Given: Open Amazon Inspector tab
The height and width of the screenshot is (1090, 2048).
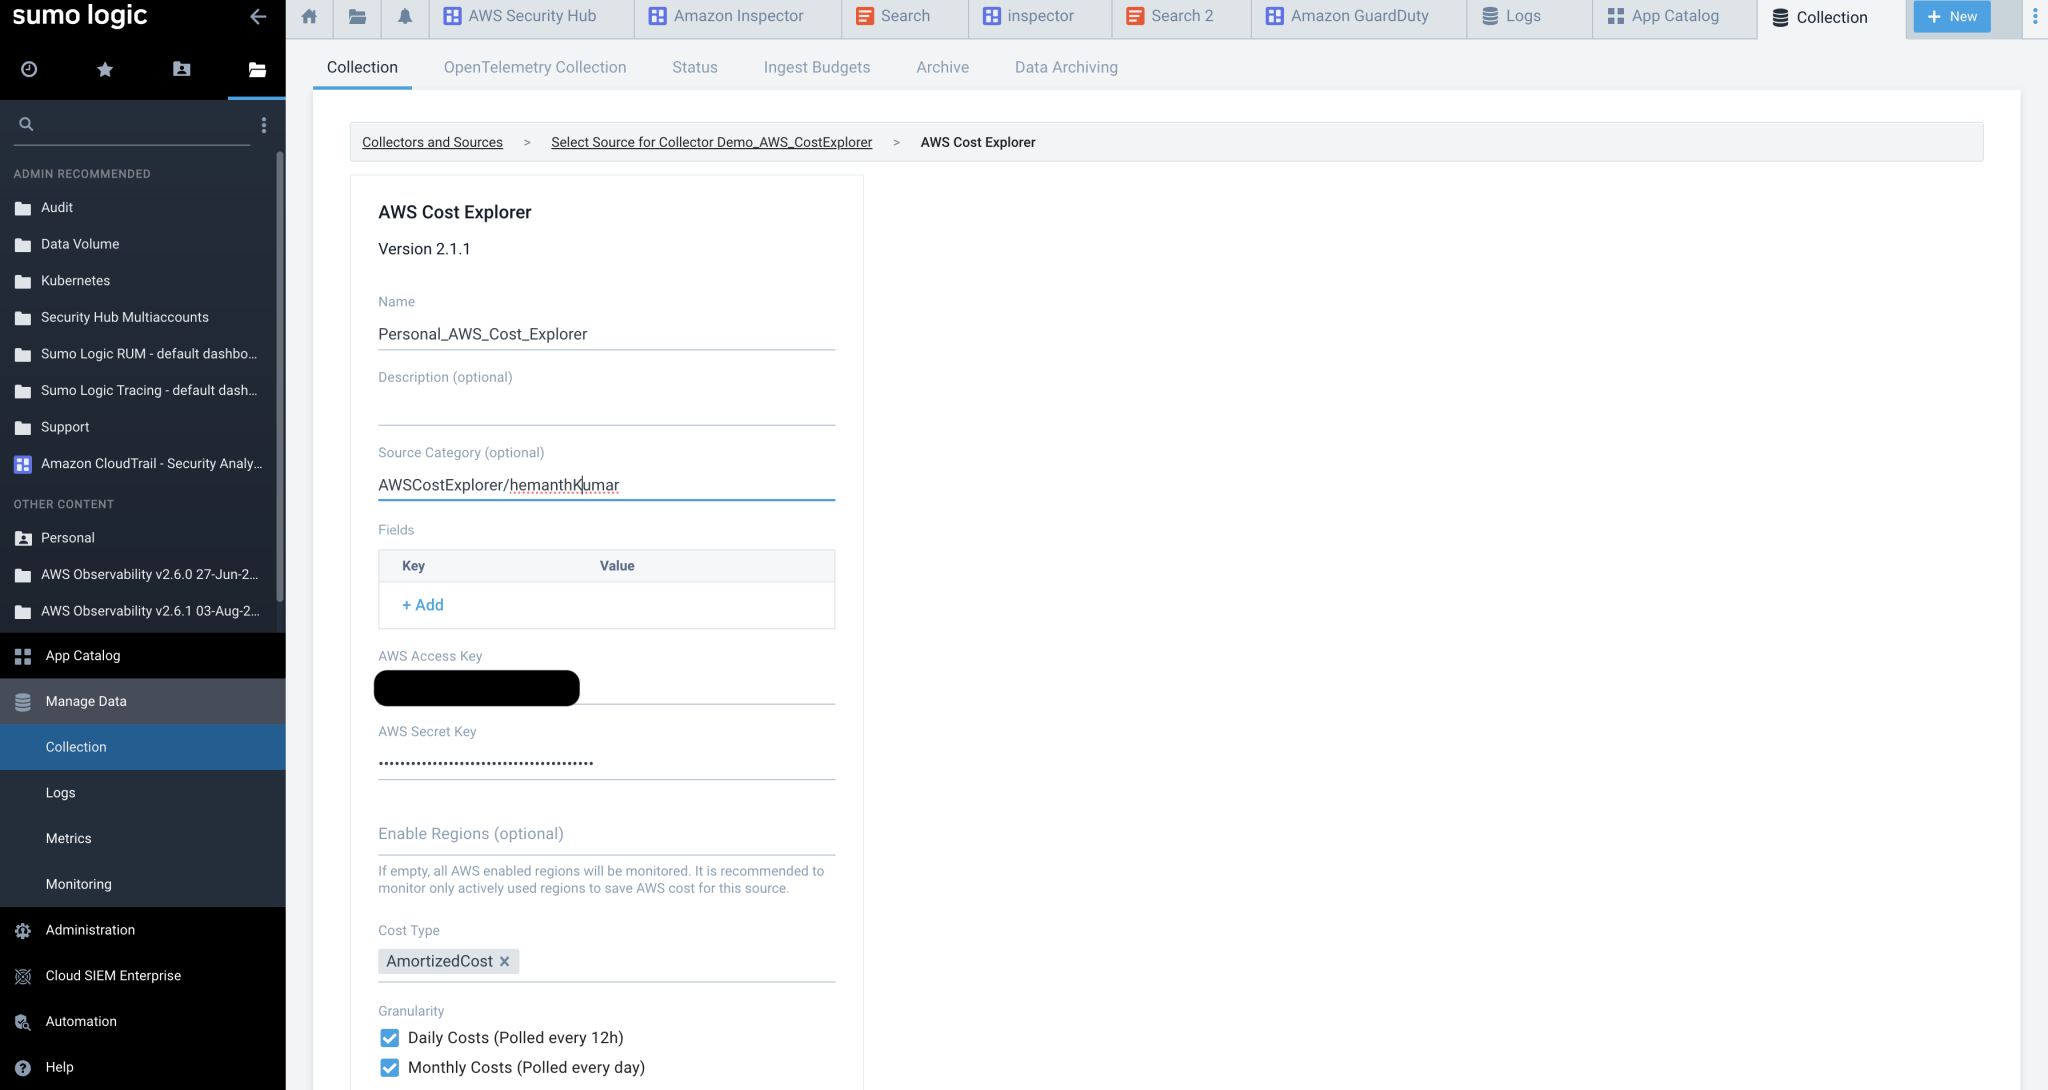Looking at the screenshot, I should (x=737, y=17).
